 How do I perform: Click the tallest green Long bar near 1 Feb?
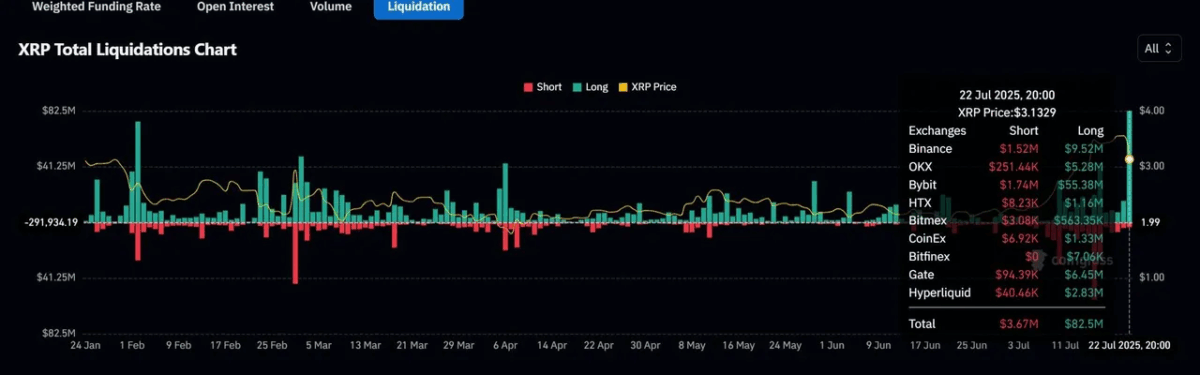point(138,172)
